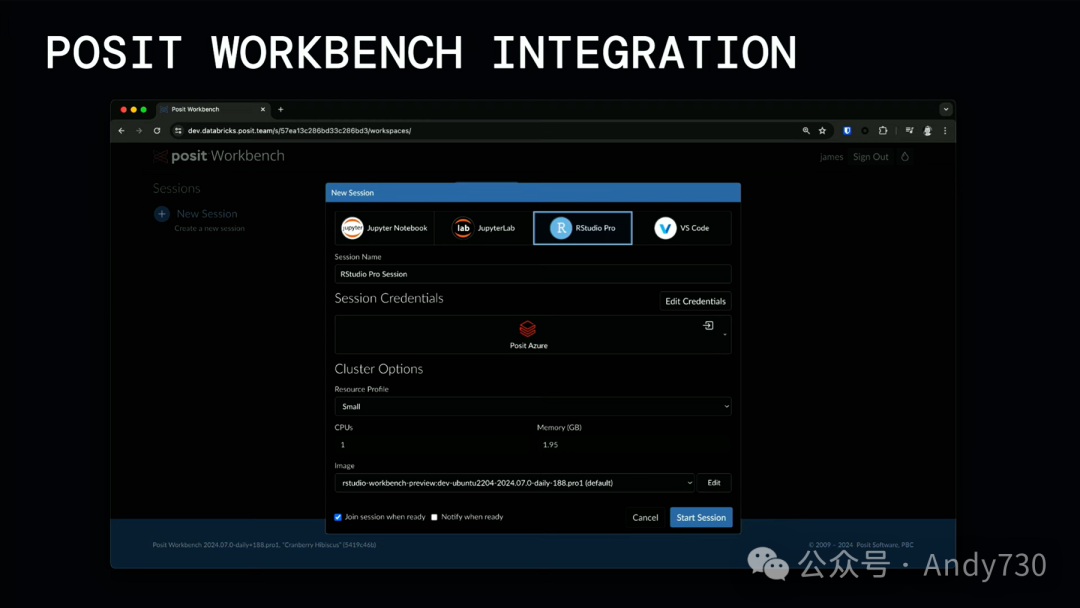Click the Sign Out link
Image resolution: width=1080 pixels, height=608 pixels.
tap(871, 157)
